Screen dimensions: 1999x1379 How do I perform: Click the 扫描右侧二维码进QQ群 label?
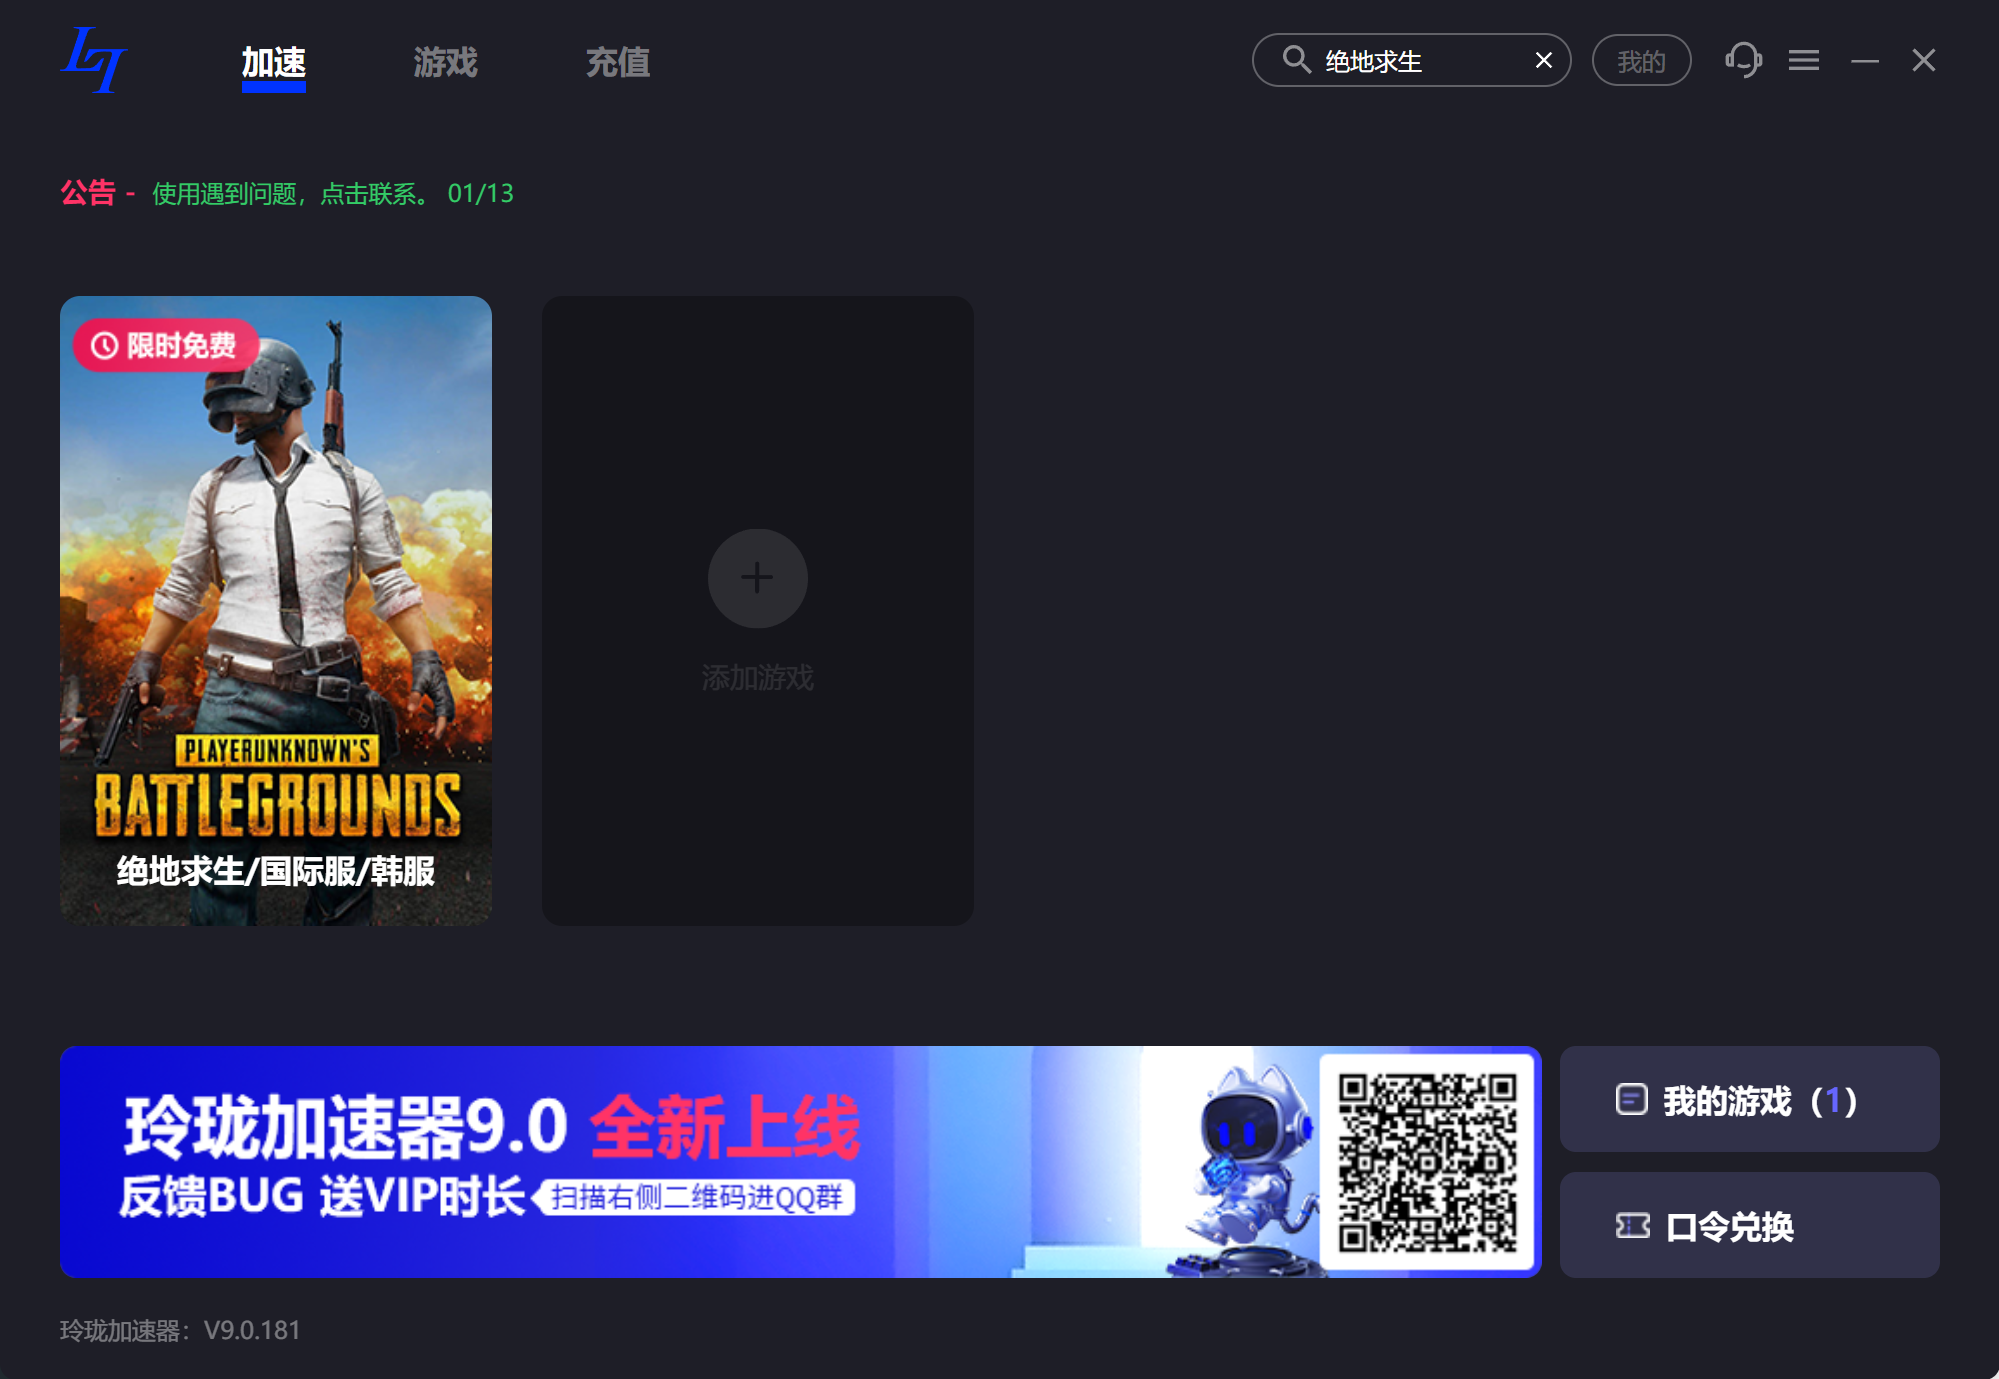coord(696,1197)
